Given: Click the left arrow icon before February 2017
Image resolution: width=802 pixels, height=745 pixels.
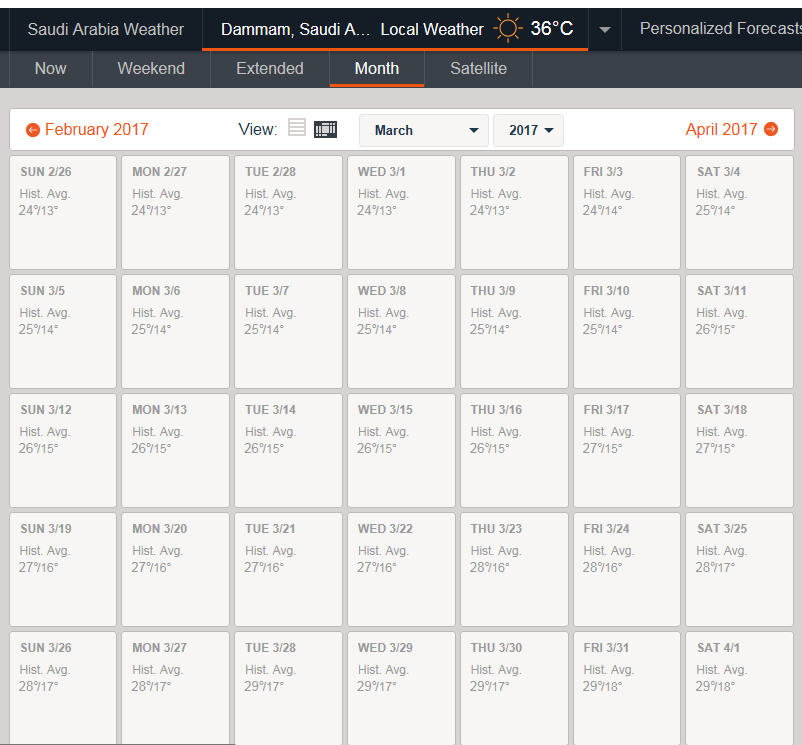Looking at the screenshot, I should [33, 130].
